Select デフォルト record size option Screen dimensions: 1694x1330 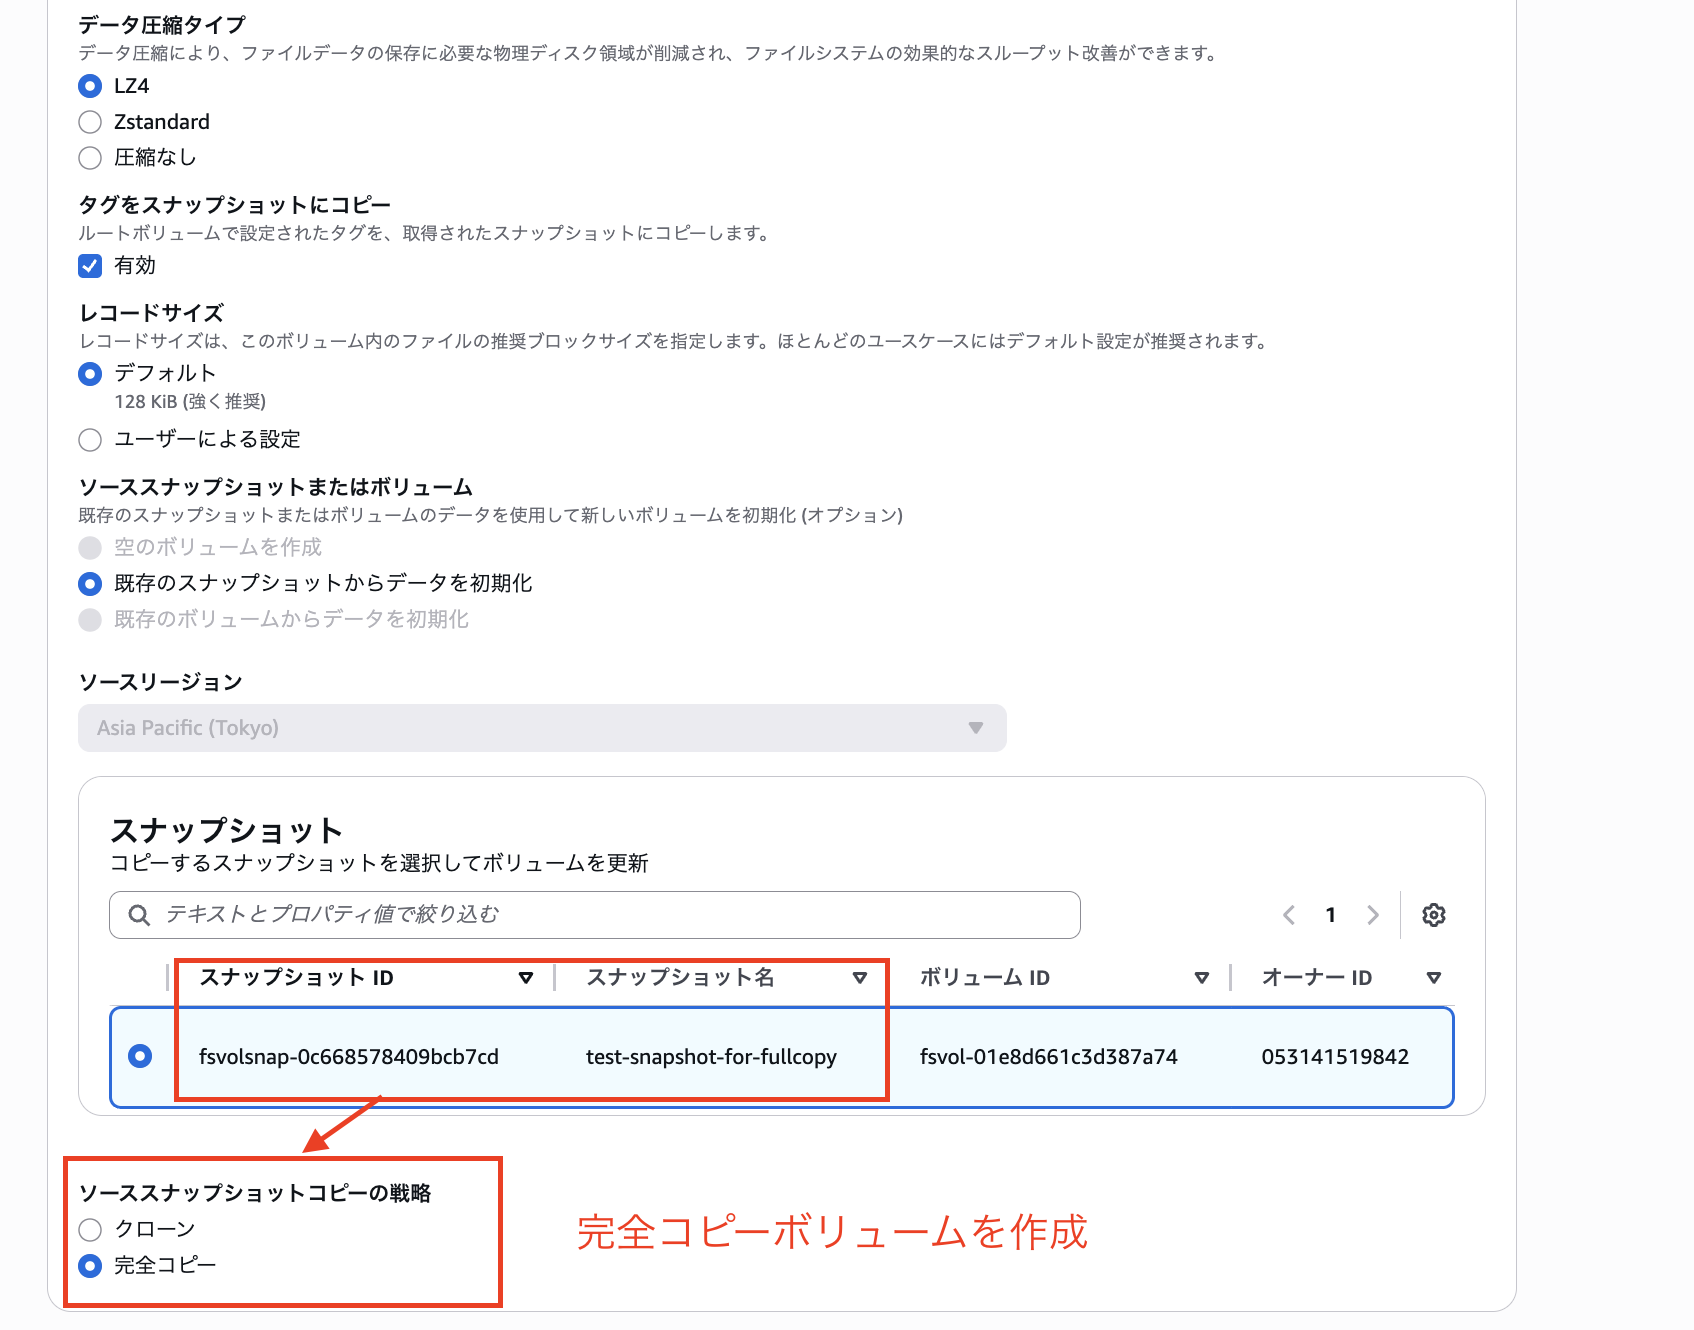90,374
